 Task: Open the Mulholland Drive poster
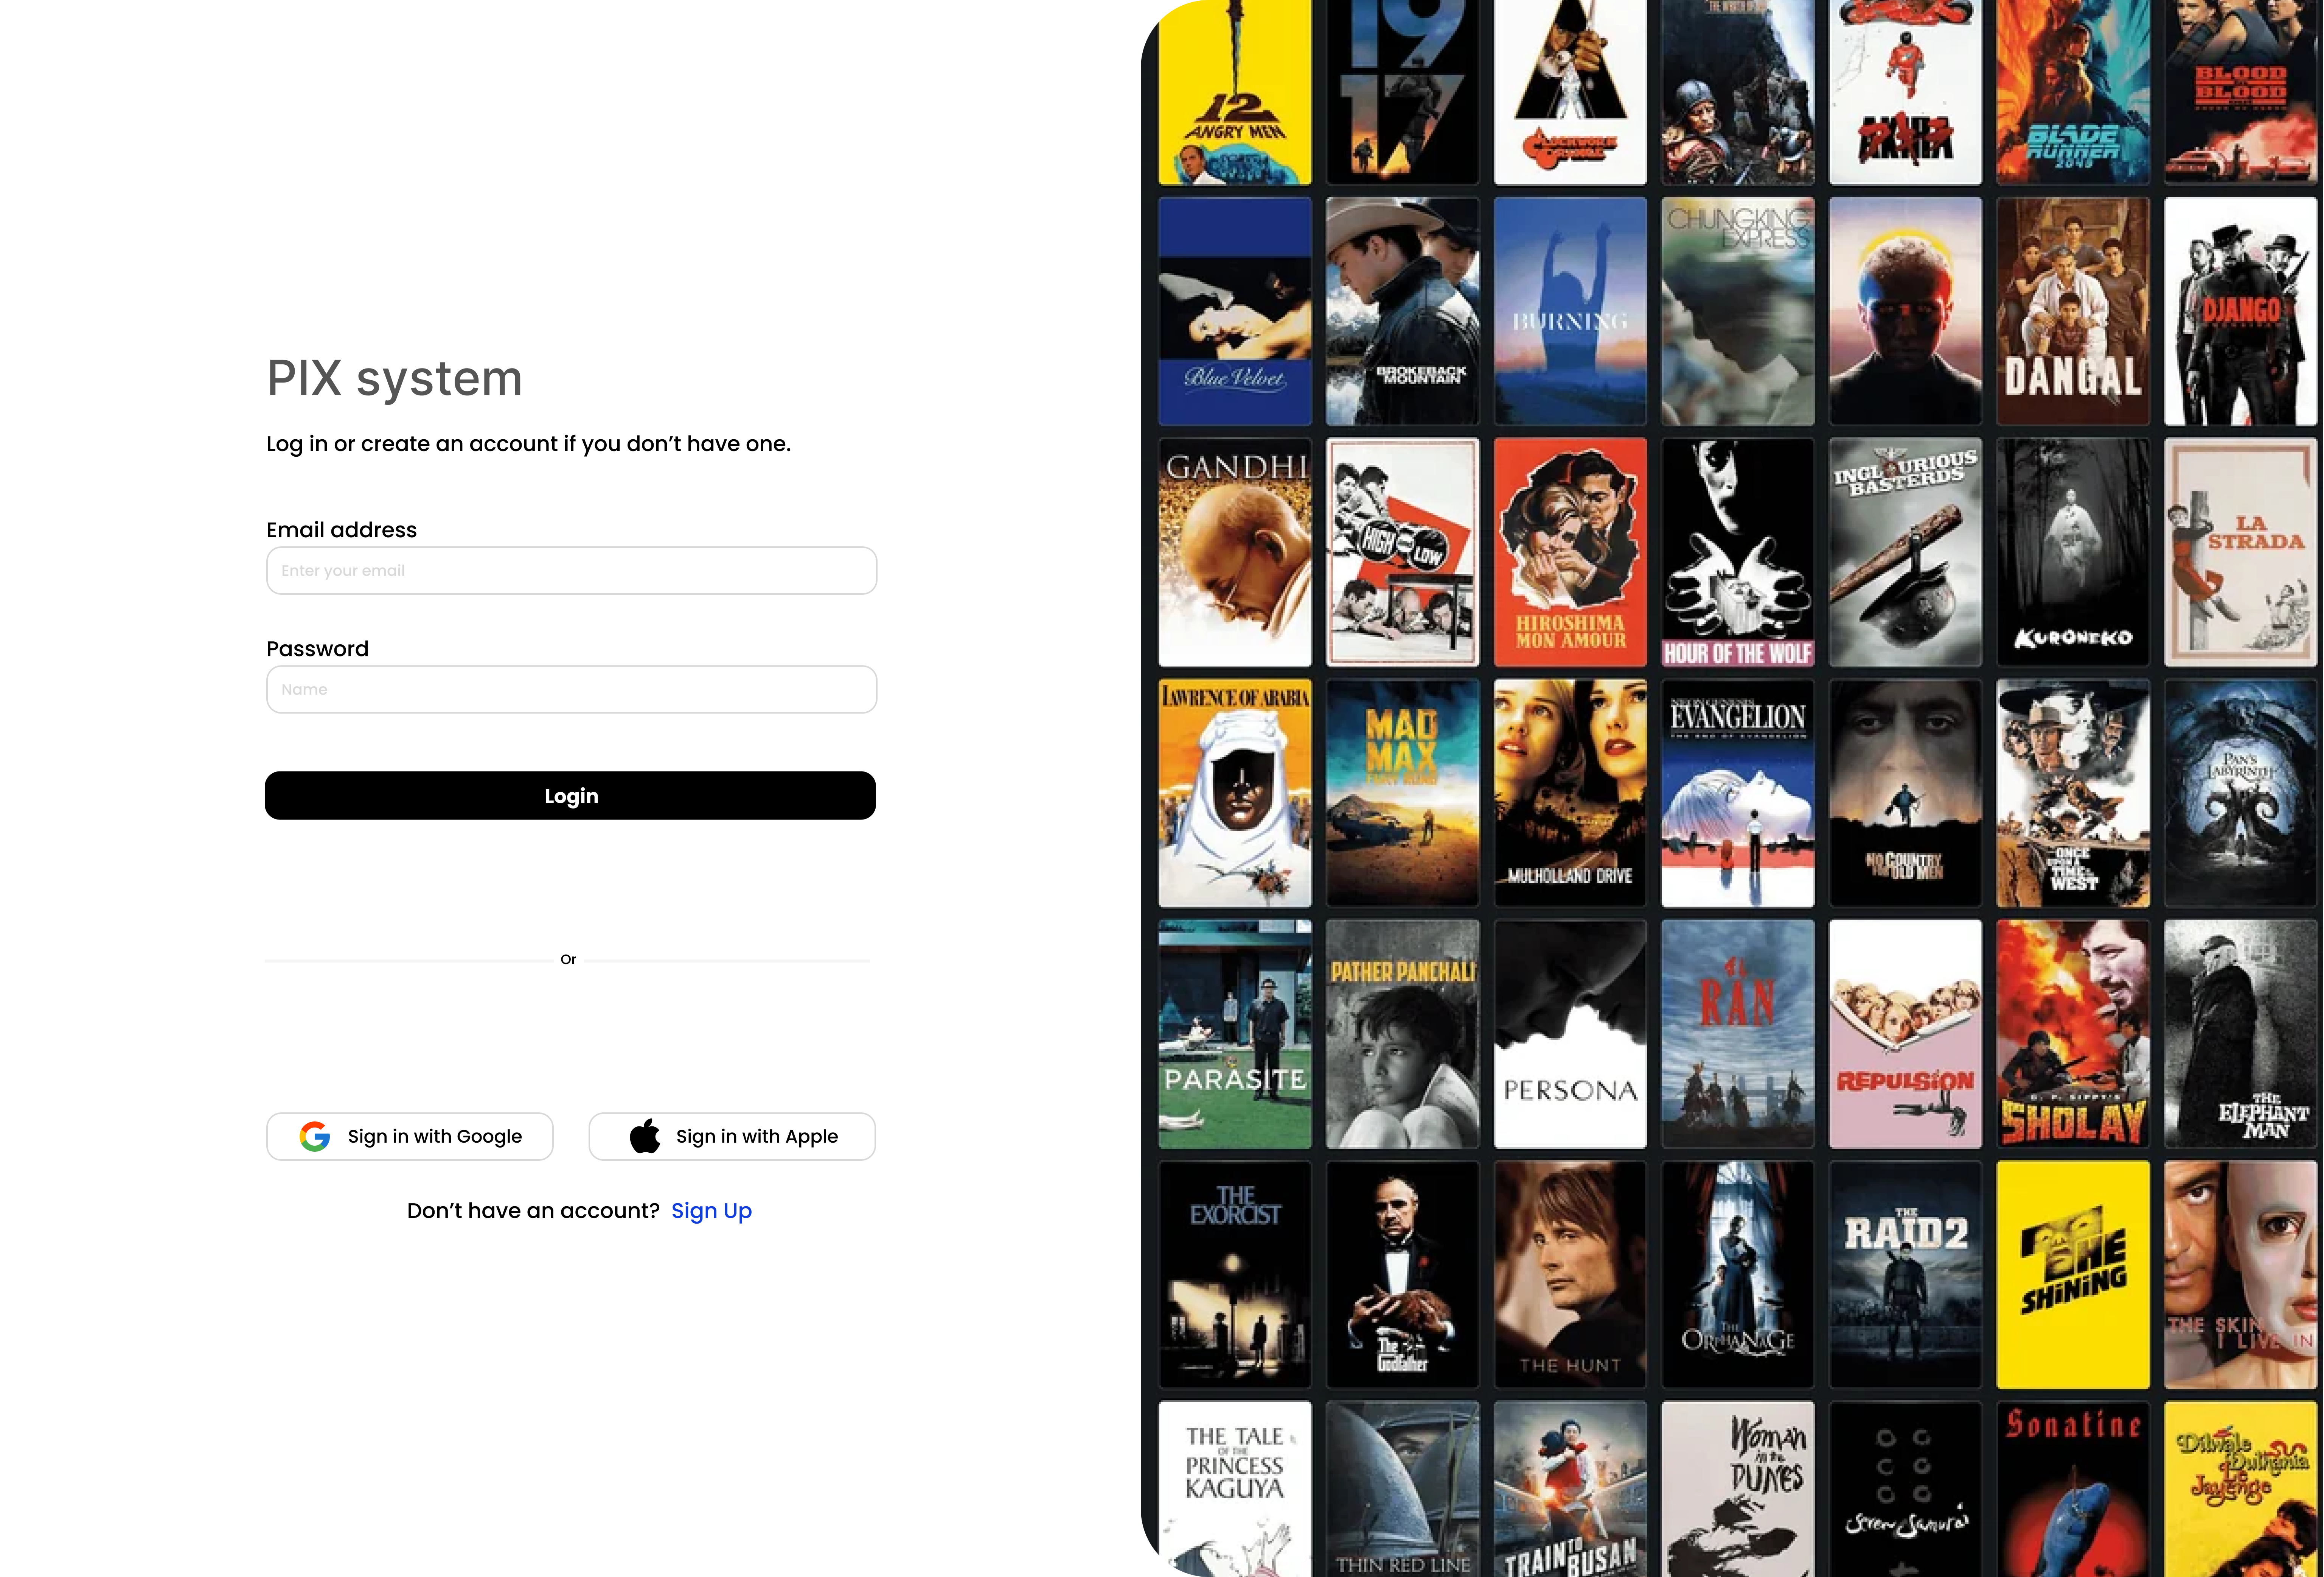coord(1570,793)
